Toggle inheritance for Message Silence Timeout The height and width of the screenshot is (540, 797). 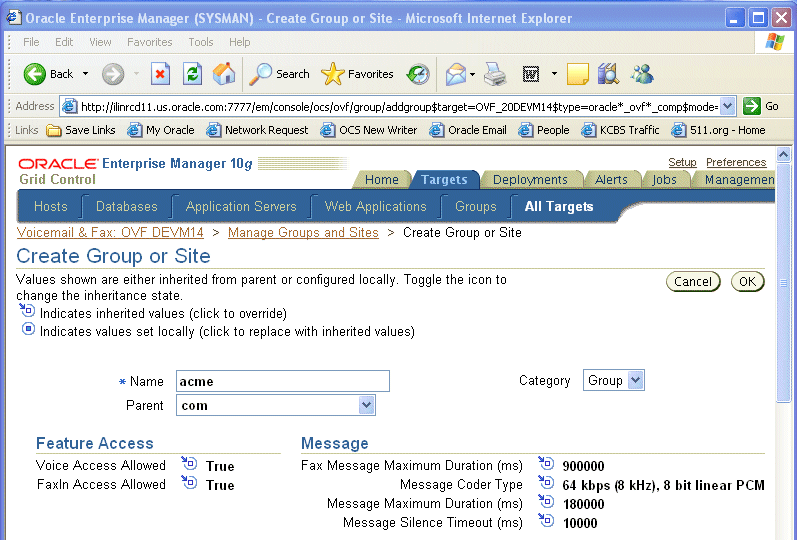click(546, 520)
